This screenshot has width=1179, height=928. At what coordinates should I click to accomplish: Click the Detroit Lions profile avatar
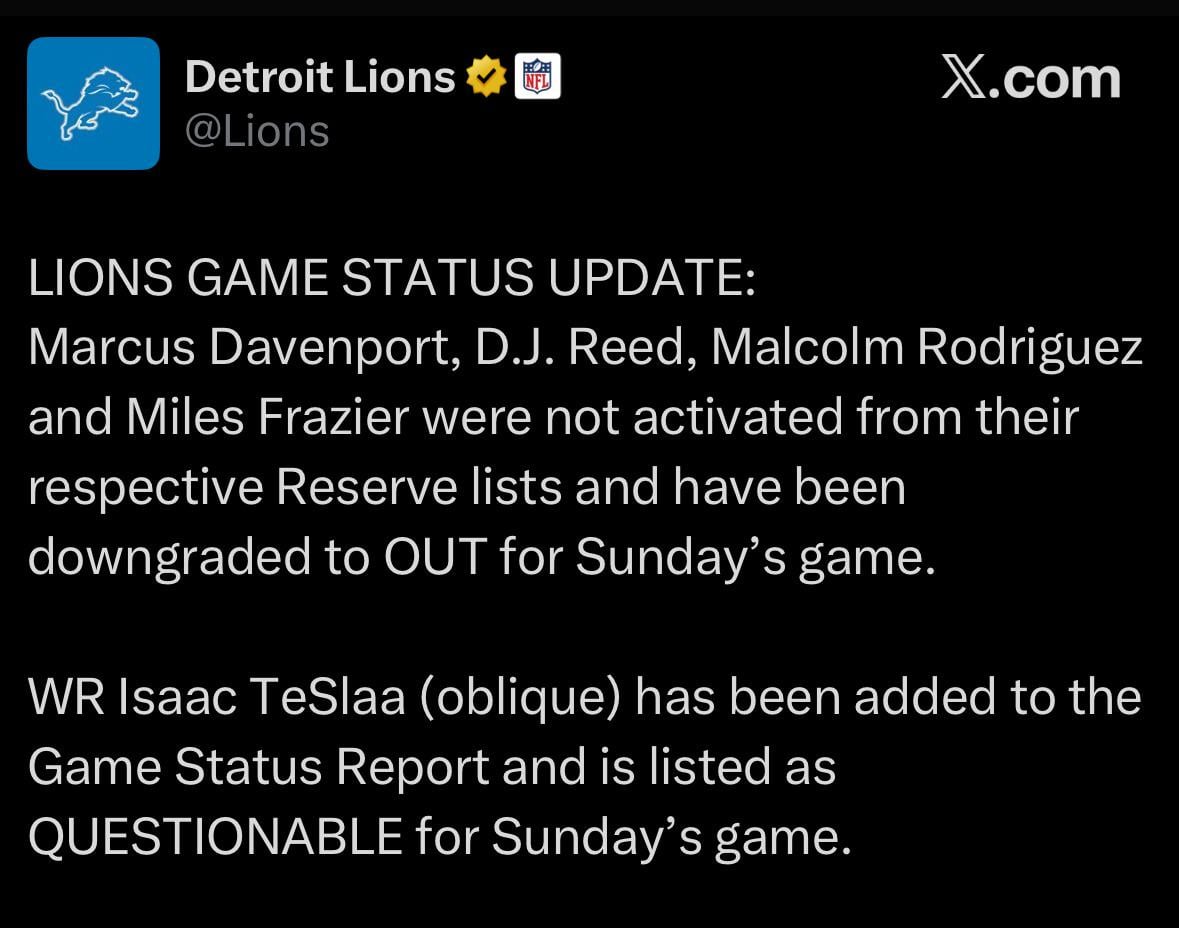[93, 102]
